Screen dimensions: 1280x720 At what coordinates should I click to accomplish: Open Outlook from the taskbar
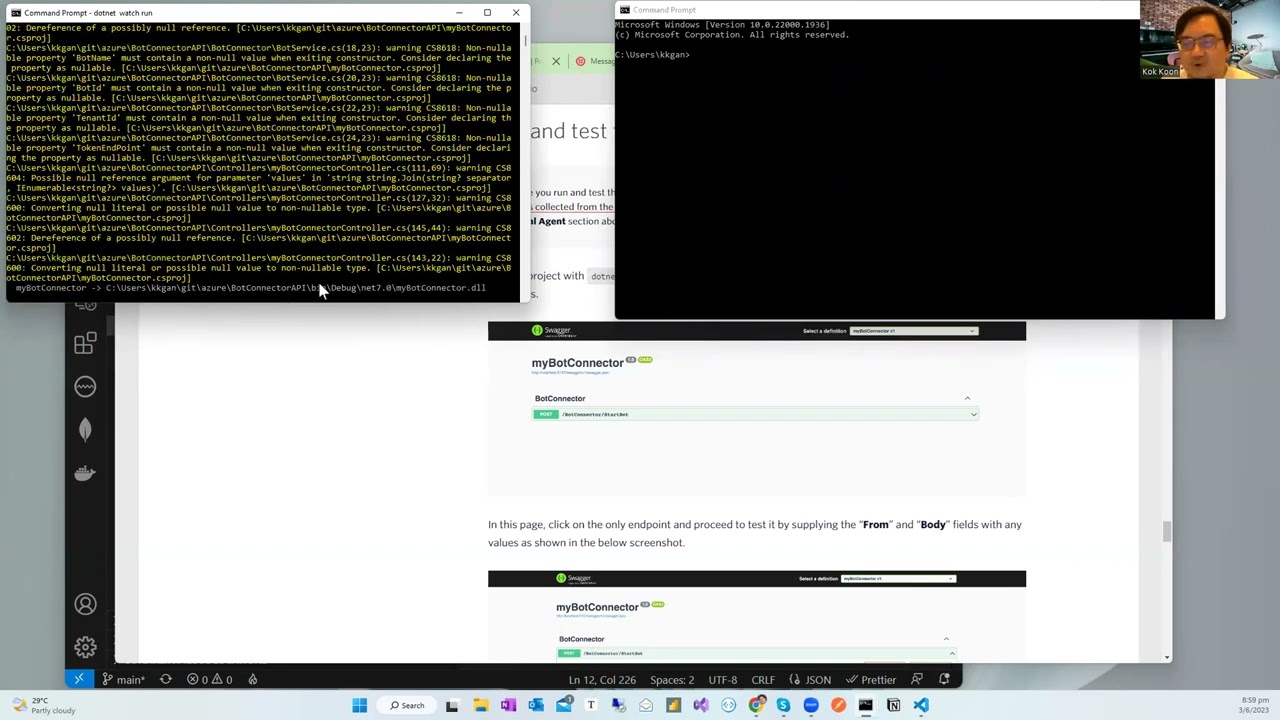pyautogui.click(x=536, y=705)
